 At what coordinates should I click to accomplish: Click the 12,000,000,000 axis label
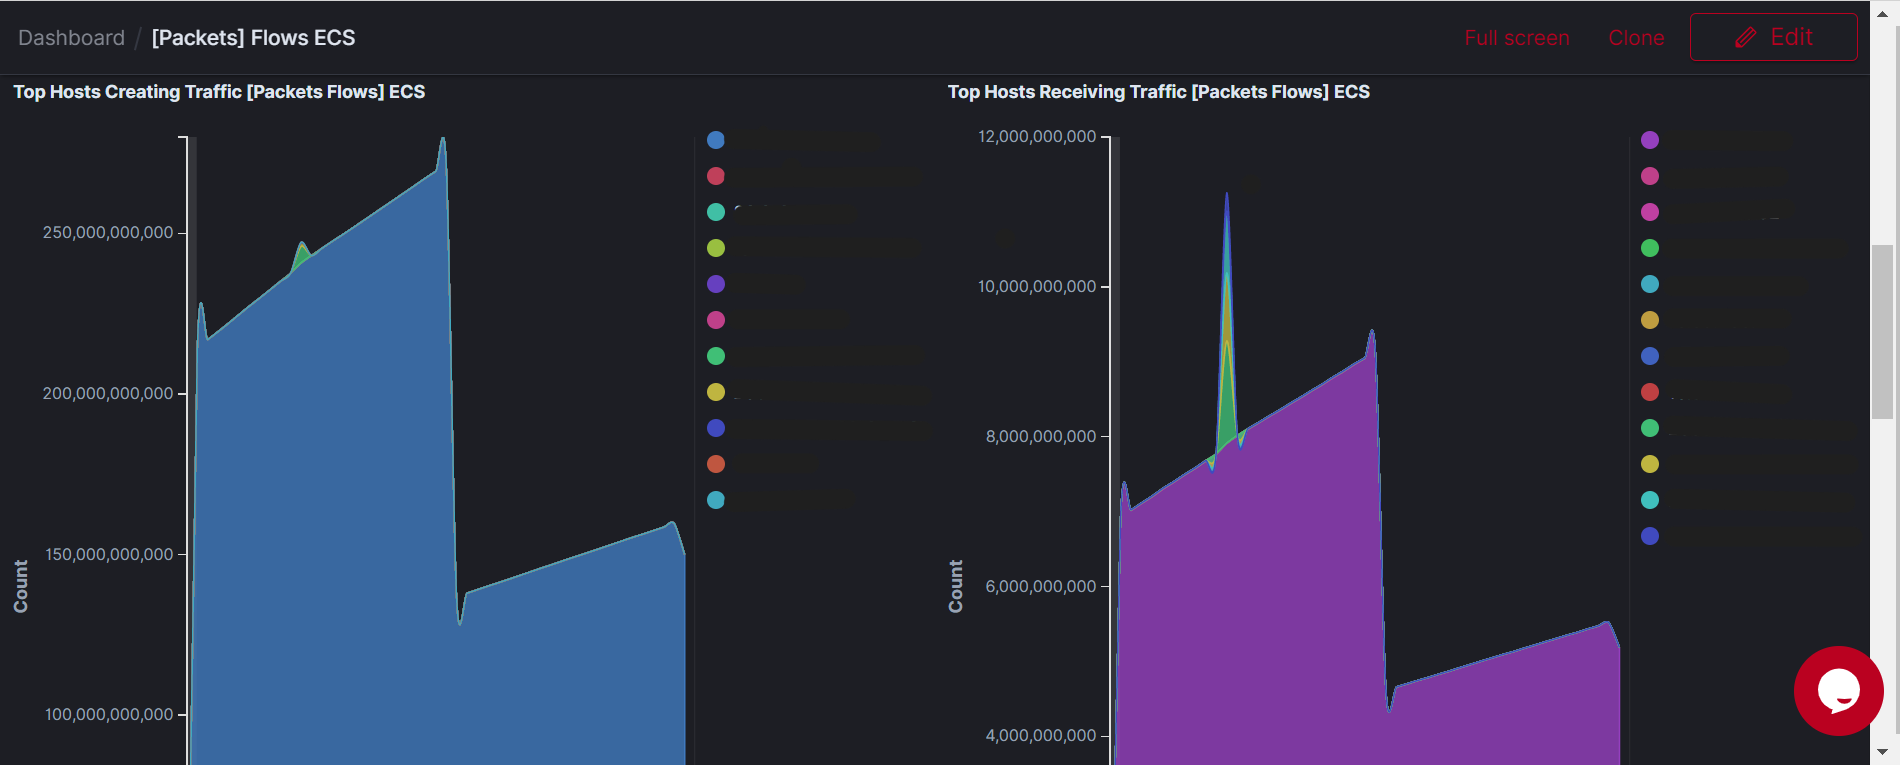point(1037,137)
